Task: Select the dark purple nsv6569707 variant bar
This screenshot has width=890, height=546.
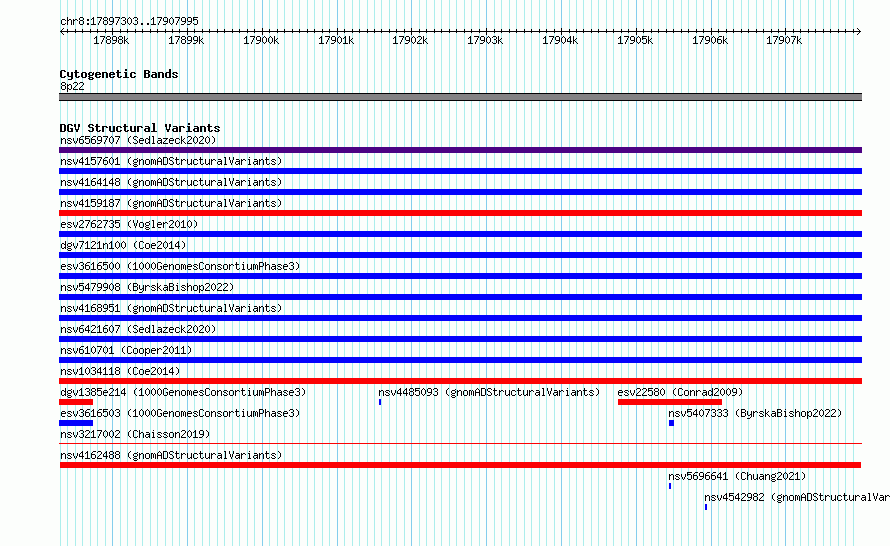Action: coord(460,150)
